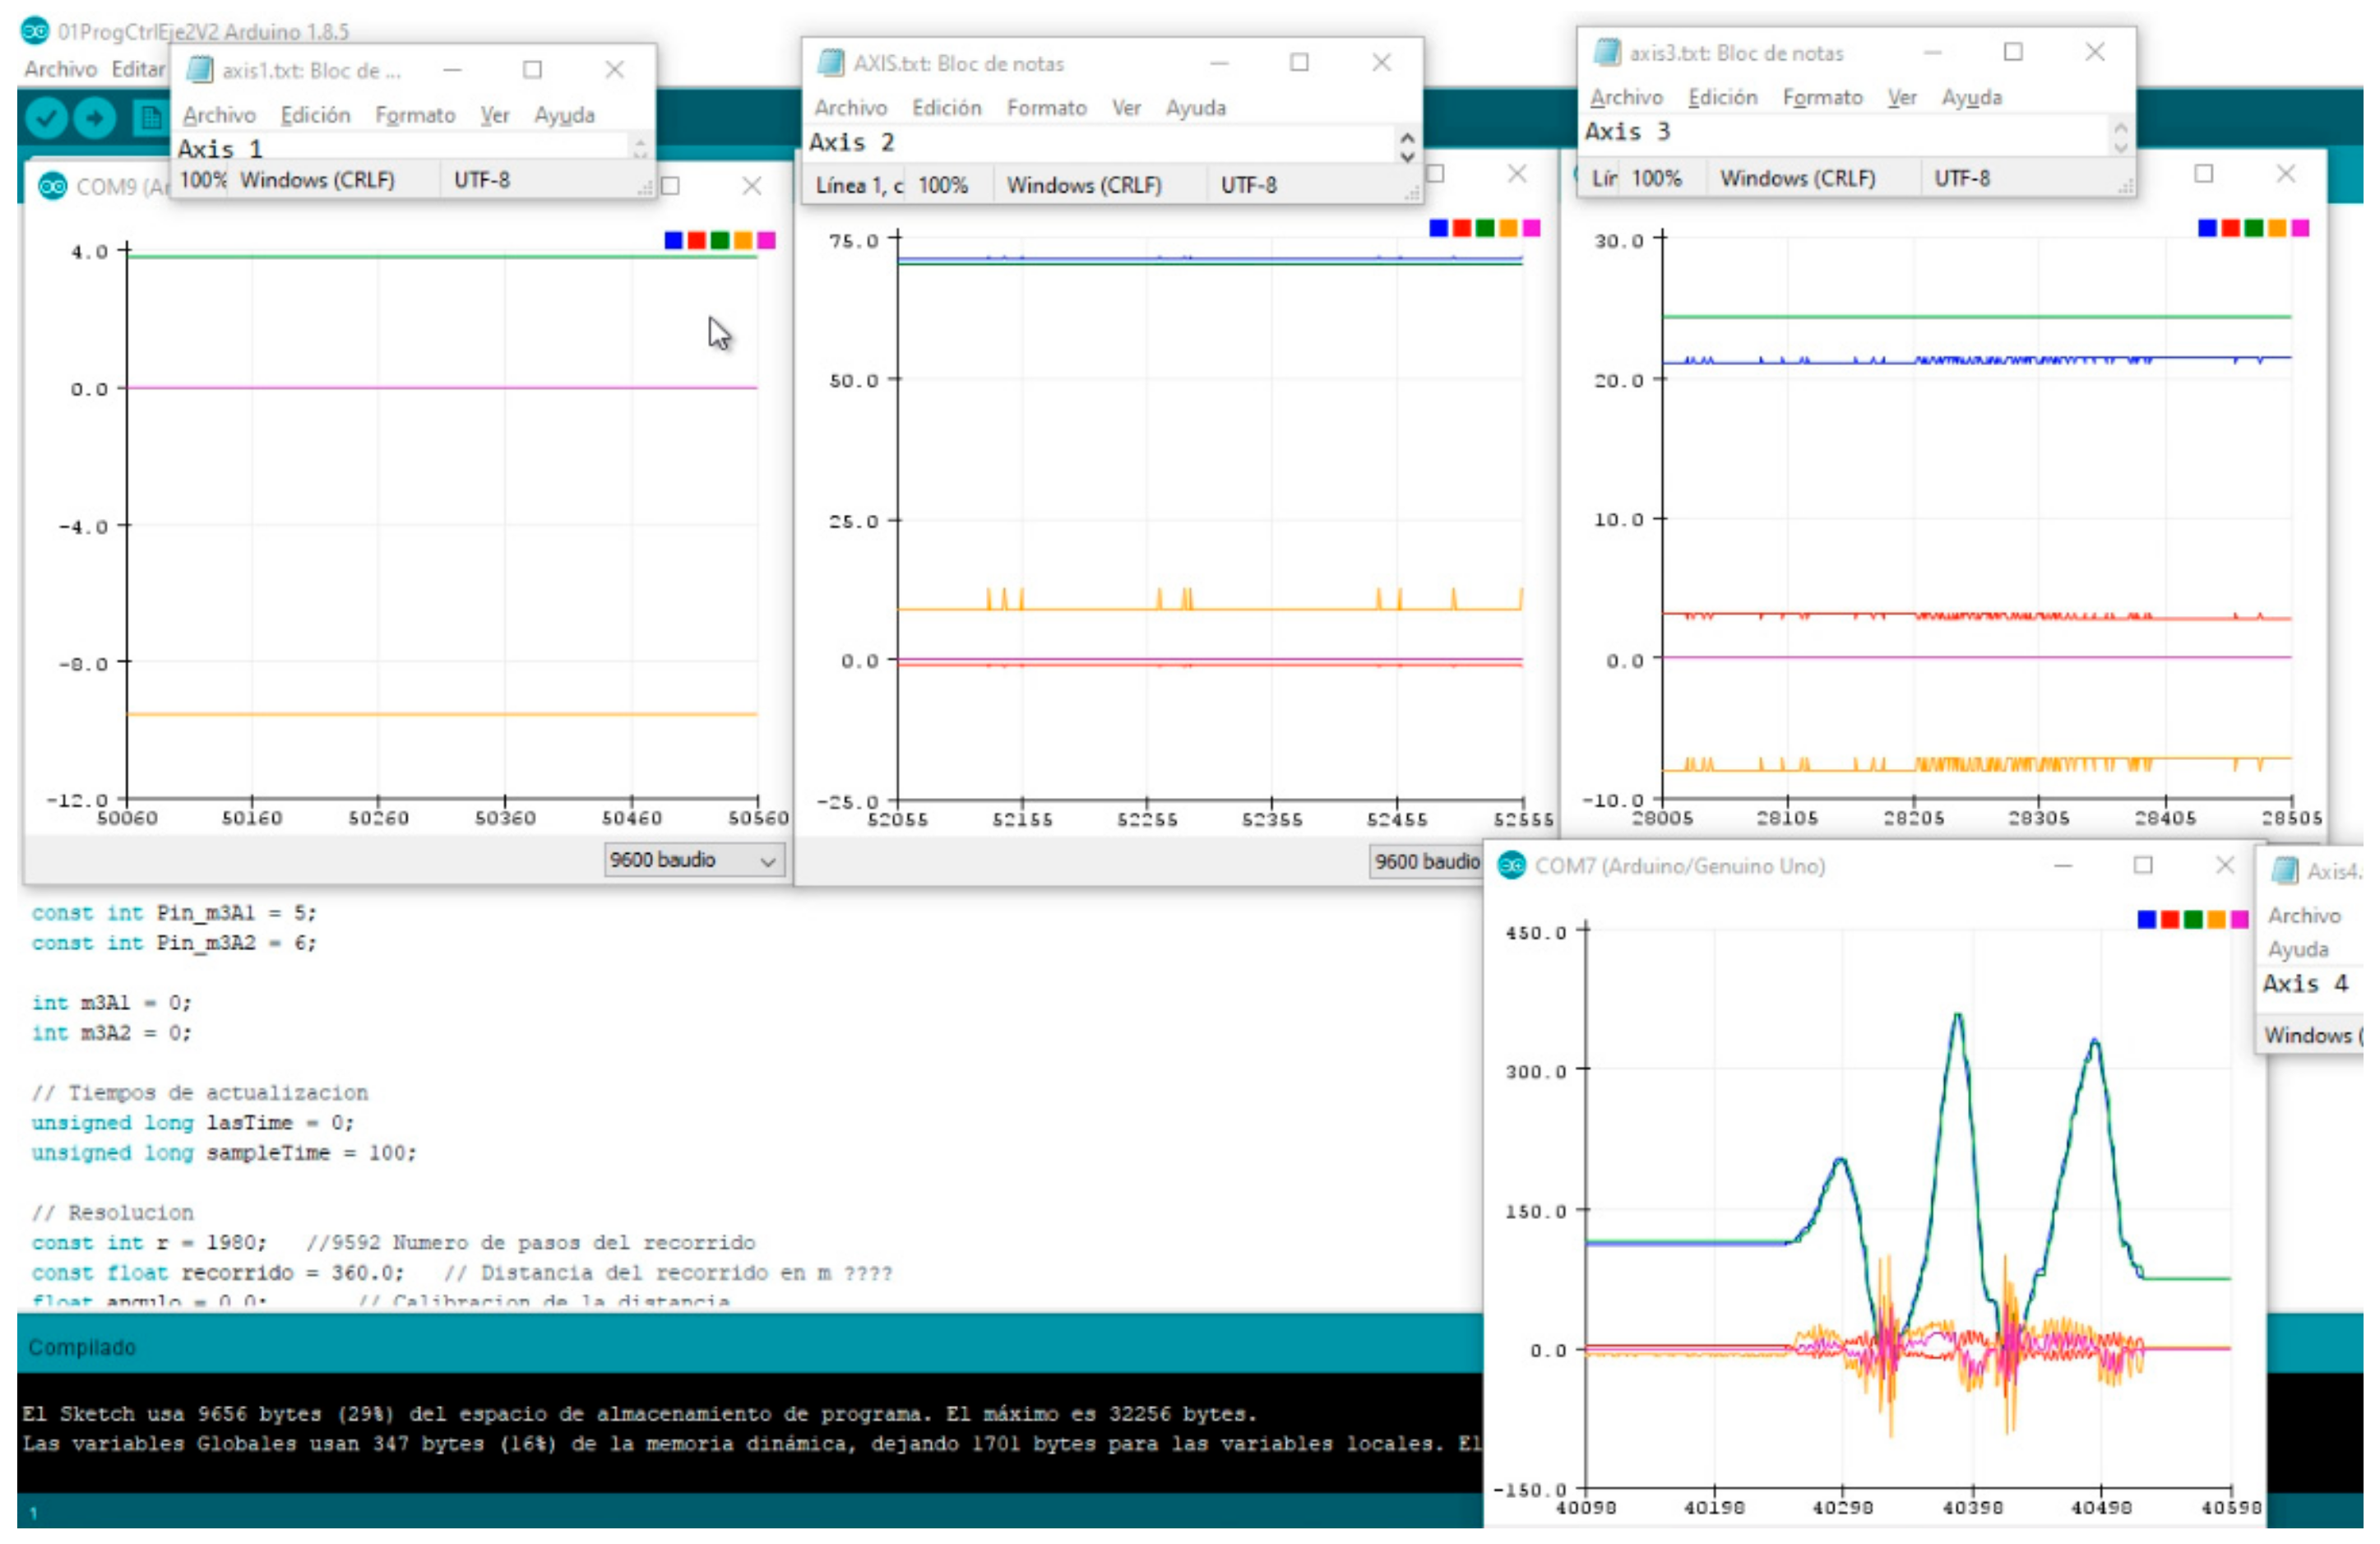
Task: Click the COM9 plotter window Arduino icon
Action: coord(52,186)
